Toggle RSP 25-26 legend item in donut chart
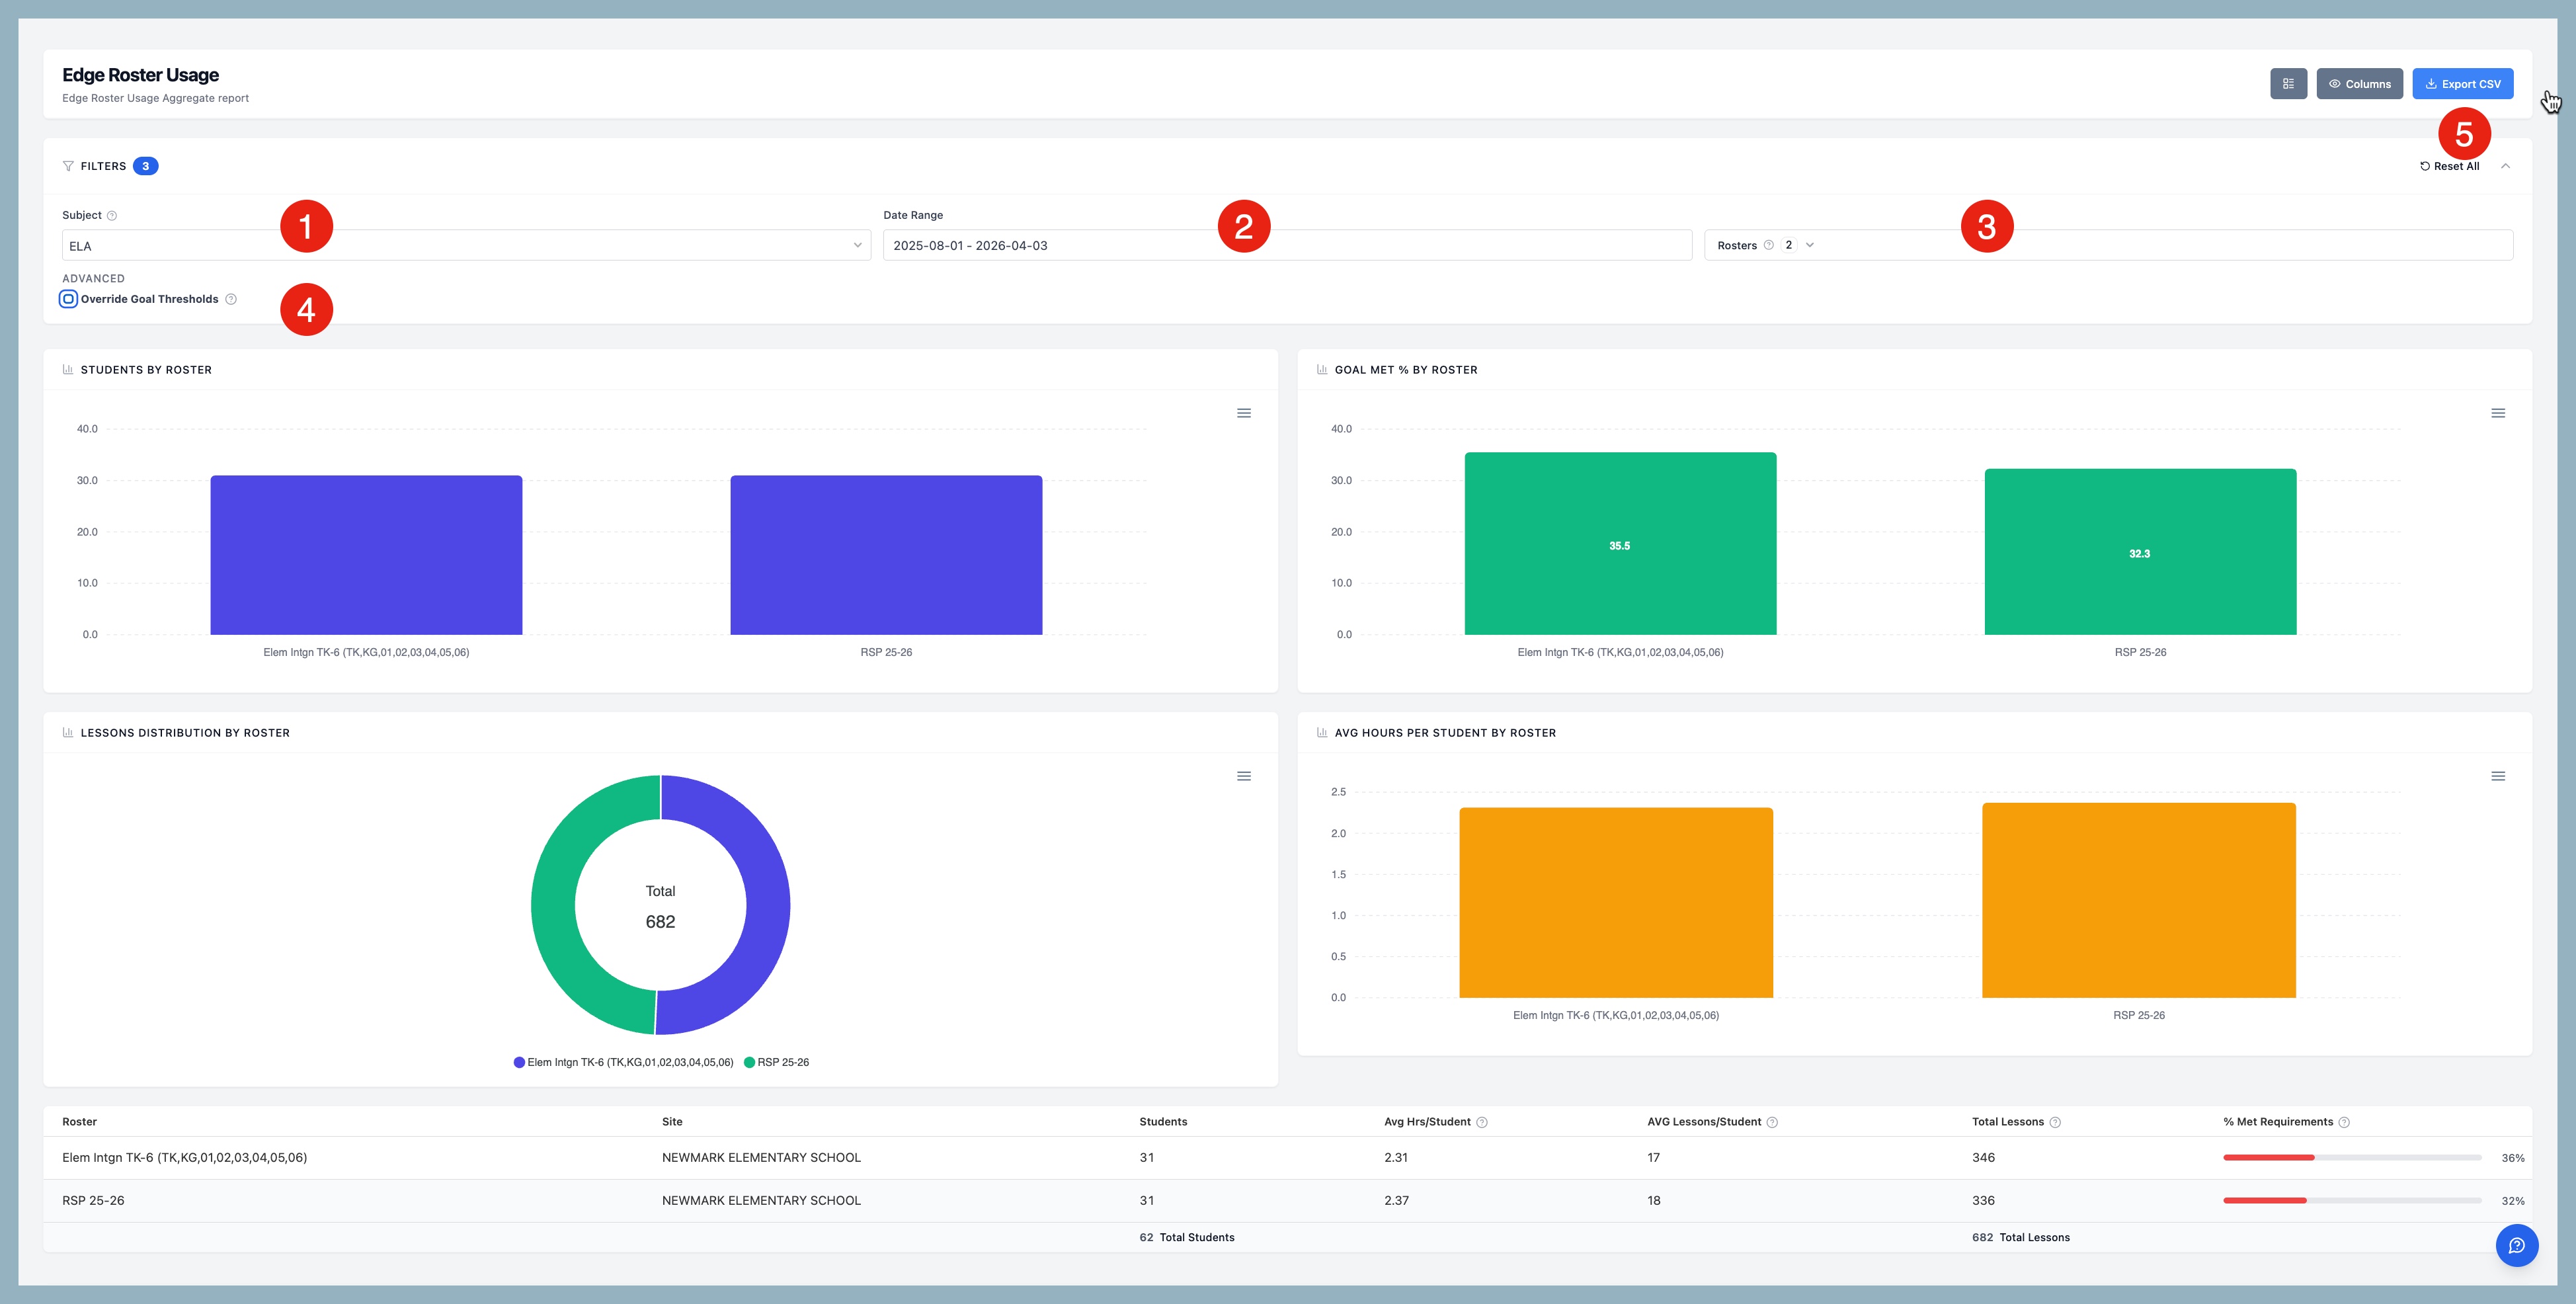Image resolution: width=2576 pixels, height=1304 pixels. 777,1062
